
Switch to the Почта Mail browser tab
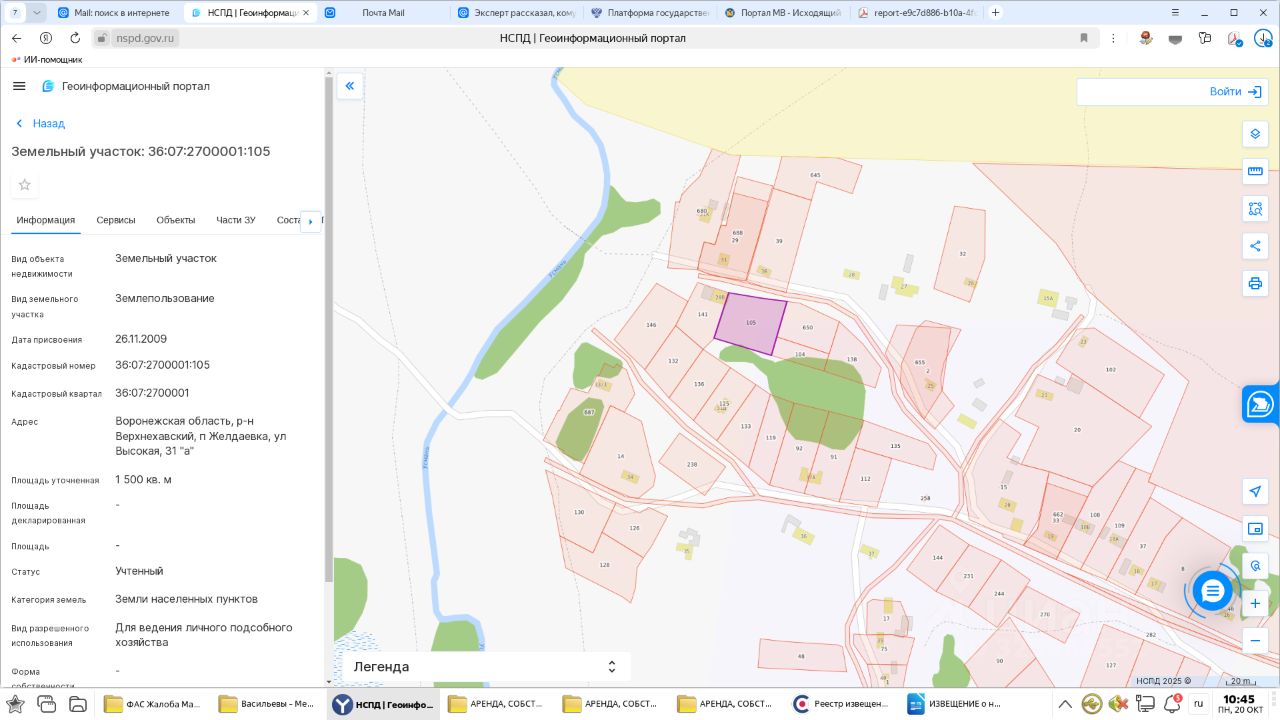pos(383,13)
